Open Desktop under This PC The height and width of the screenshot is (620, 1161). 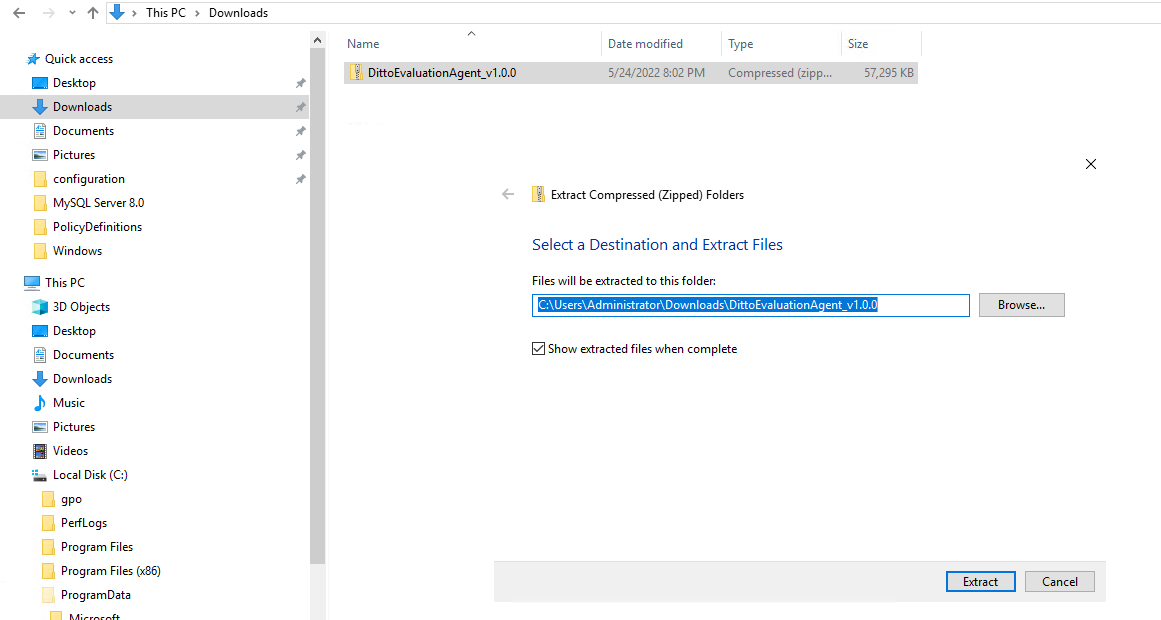[74, 330]
